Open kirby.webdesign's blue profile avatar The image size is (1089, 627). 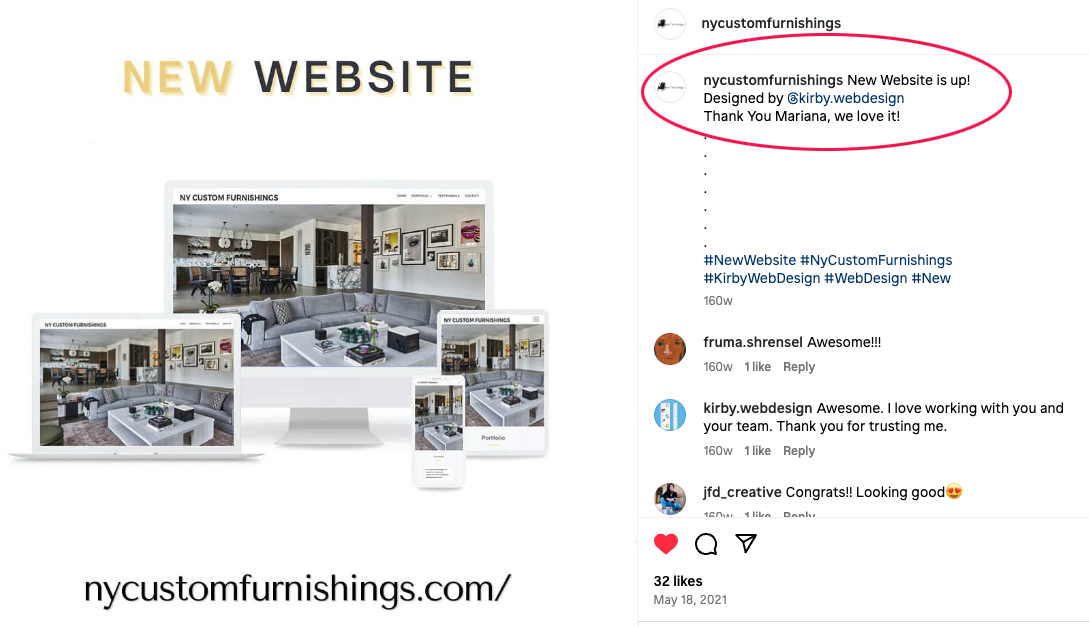pyautogui.click(x=670, y=415)
